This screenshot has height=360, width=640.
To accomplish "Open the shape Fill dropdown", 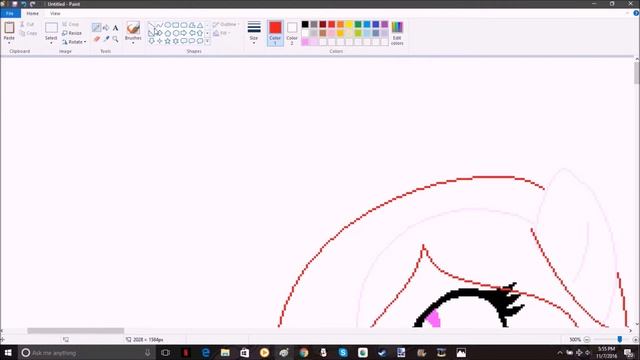I will click(x=222, y=33).
